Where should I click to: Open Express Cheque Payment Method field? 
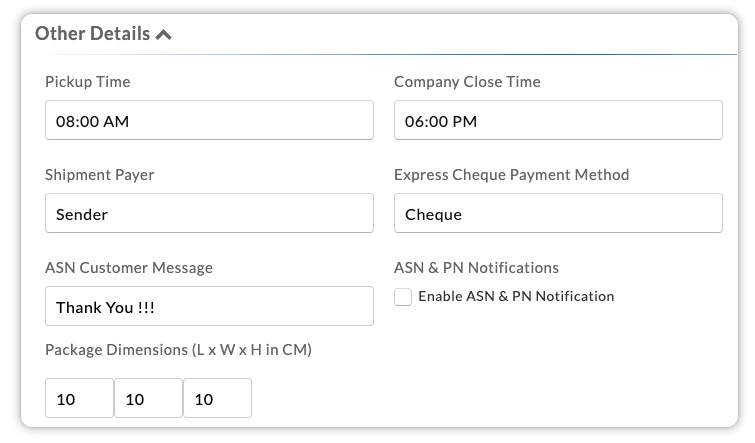point(558,213)
